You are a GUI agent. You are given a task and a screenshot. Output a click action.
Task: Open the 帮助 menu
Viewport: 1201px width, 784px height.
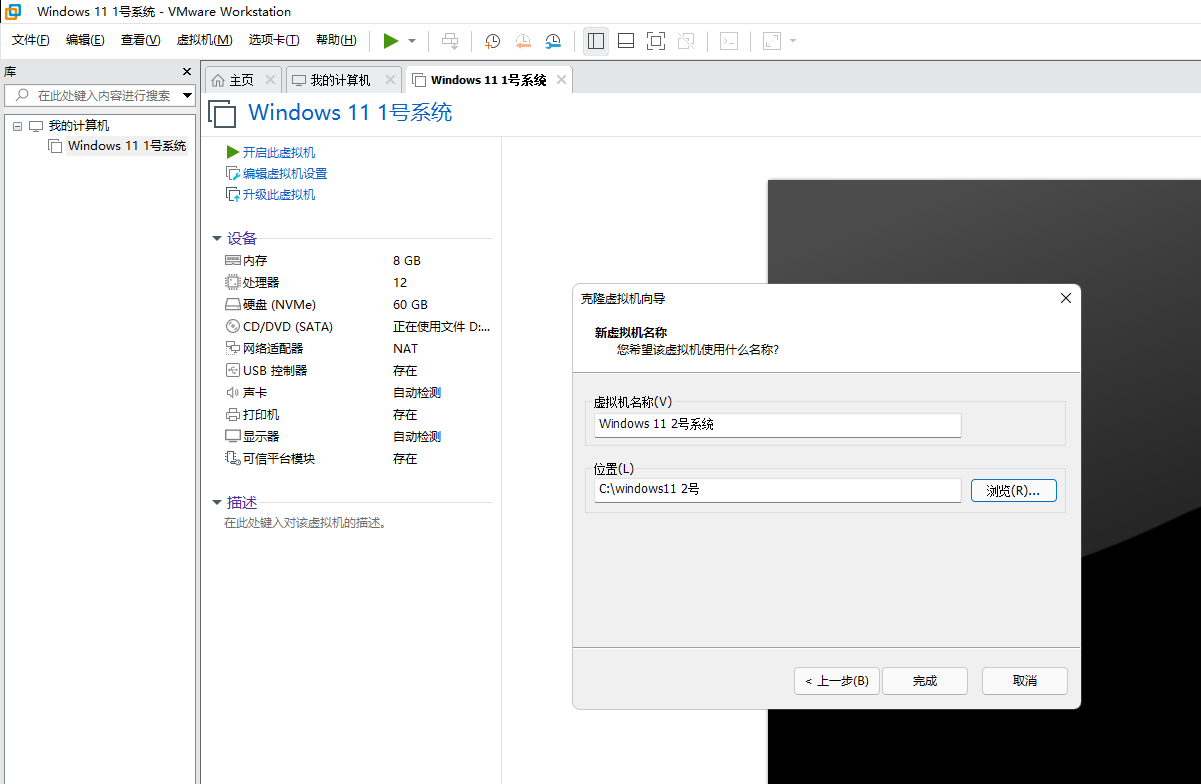click(336, 40)
